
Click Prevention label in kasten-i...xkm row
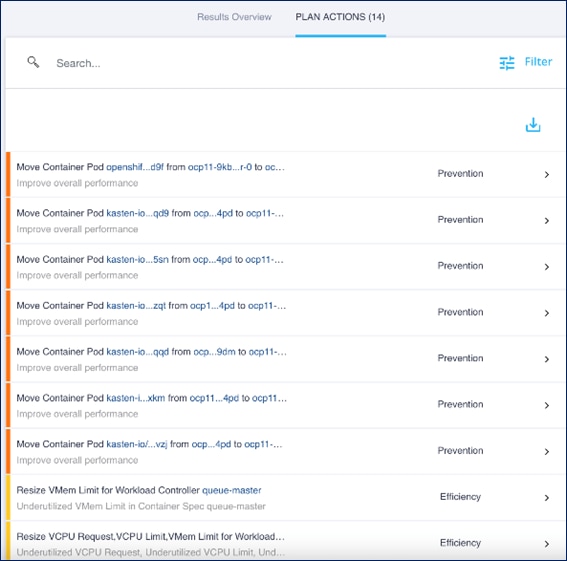coord(460,404)
